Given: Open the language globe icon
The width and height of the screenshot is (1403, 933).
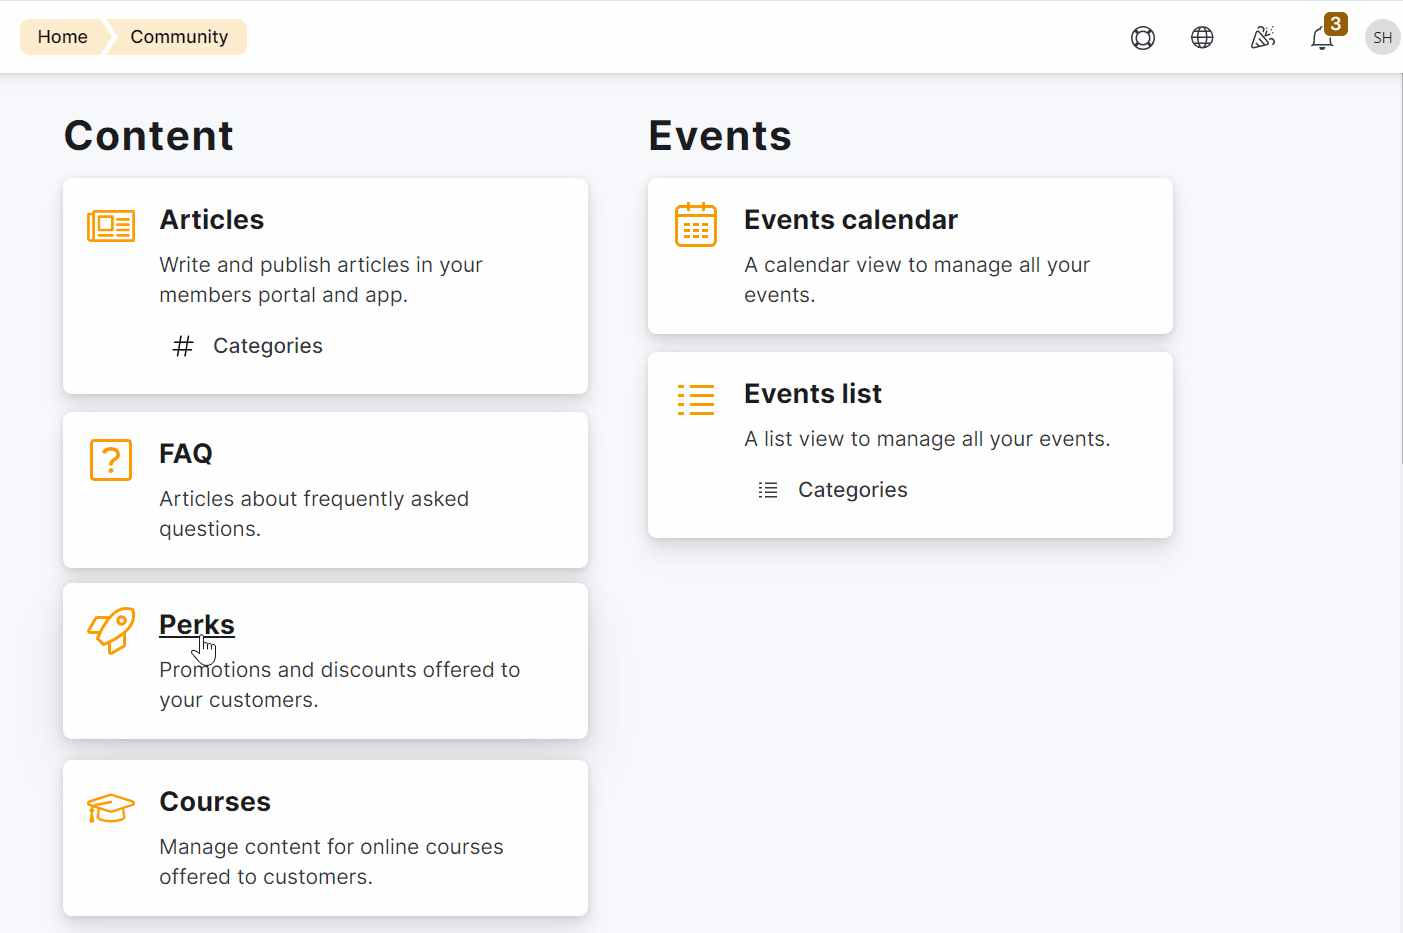Looking at the screenshot, I should coord(1202,38).
